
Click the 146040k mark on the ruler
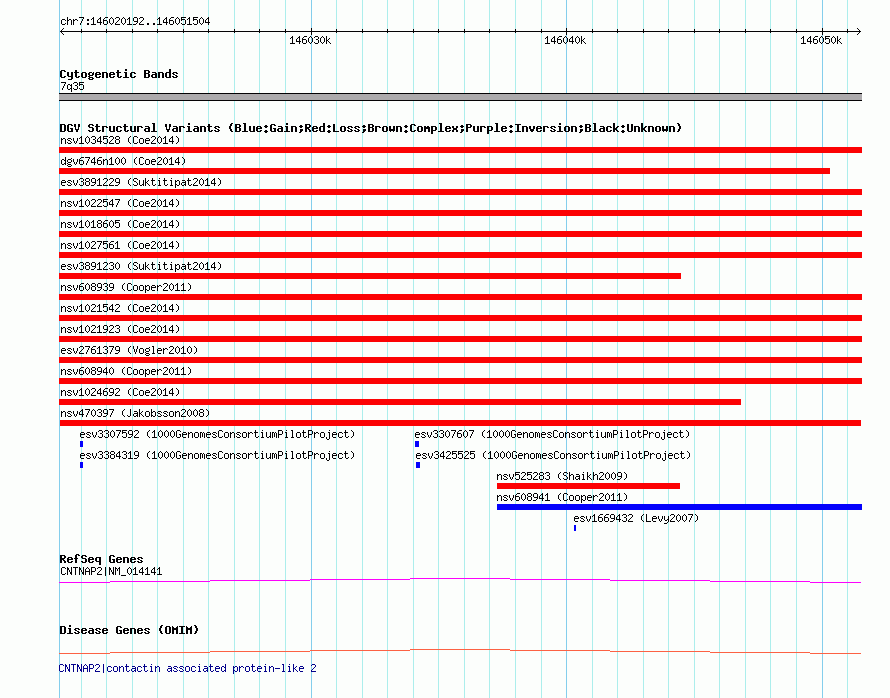click(x=565, y=41)
